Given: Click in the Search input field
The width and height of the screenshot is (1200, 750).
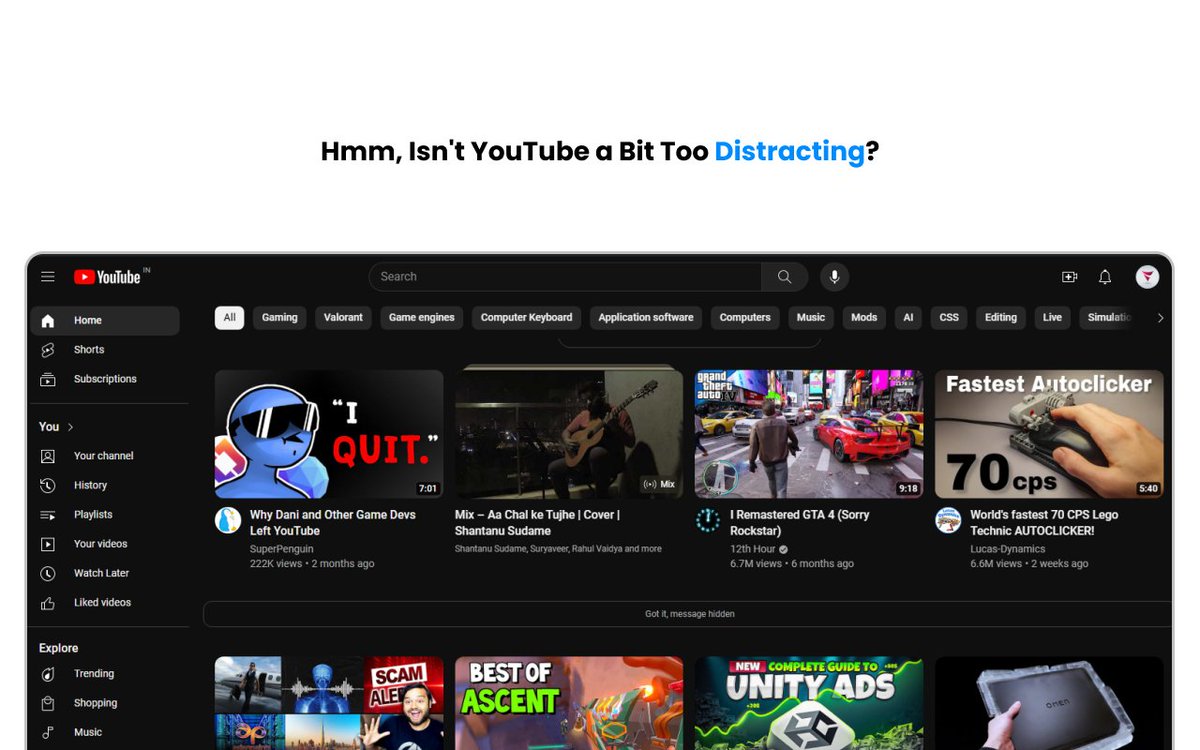Looking at the screenshot, I should click(565, 277).
